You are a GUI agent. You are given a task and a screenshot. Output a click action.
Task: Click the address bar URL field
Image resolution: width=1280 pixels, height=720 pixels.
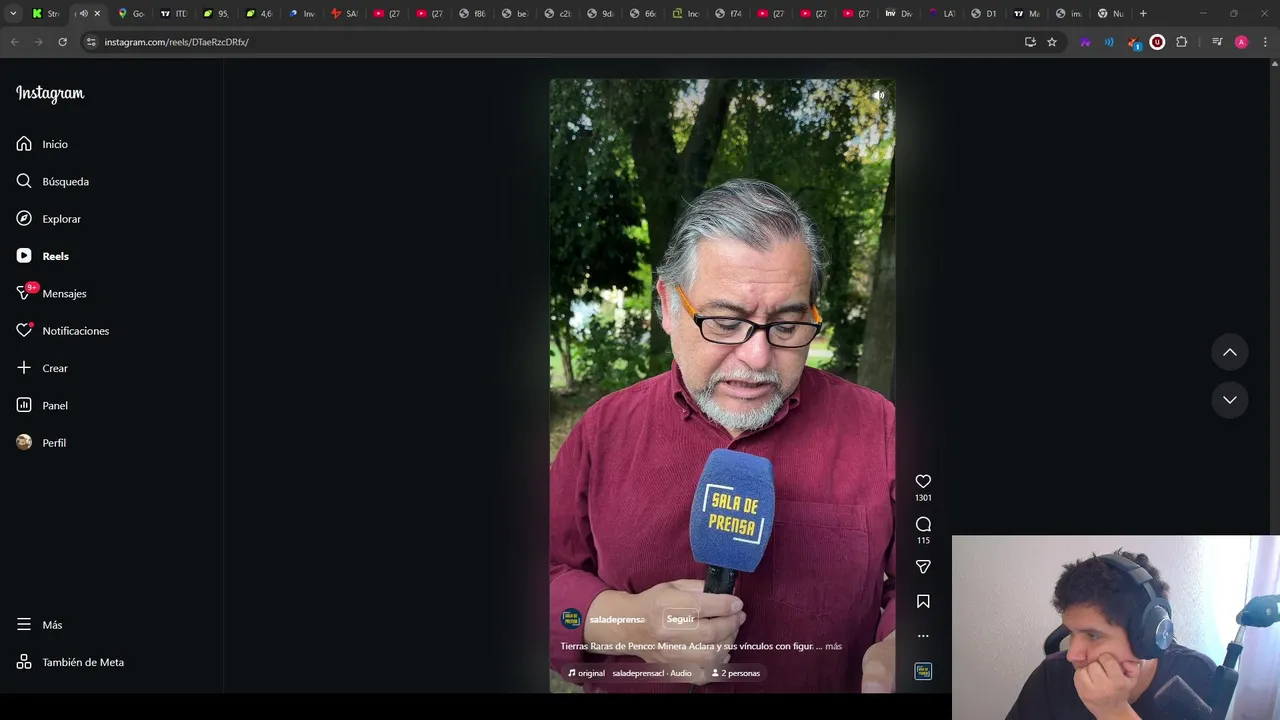coord(560,42)
